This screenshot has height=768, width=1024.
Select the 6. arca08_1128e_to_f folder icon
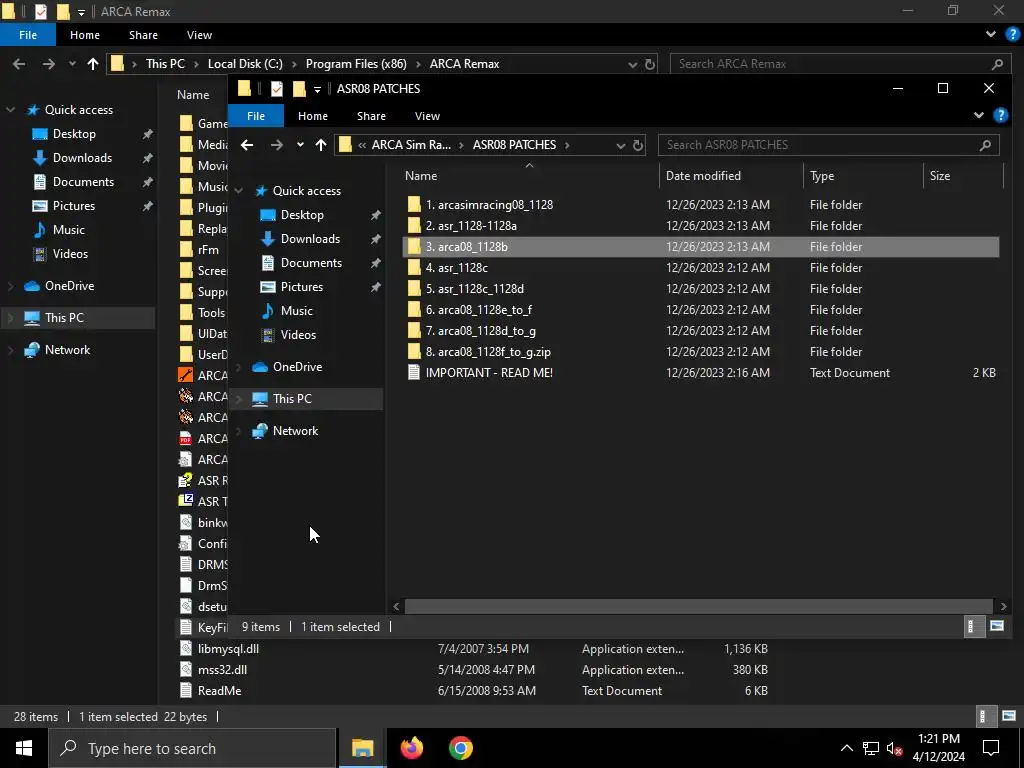pyautogui.click(x=414, y=310)
